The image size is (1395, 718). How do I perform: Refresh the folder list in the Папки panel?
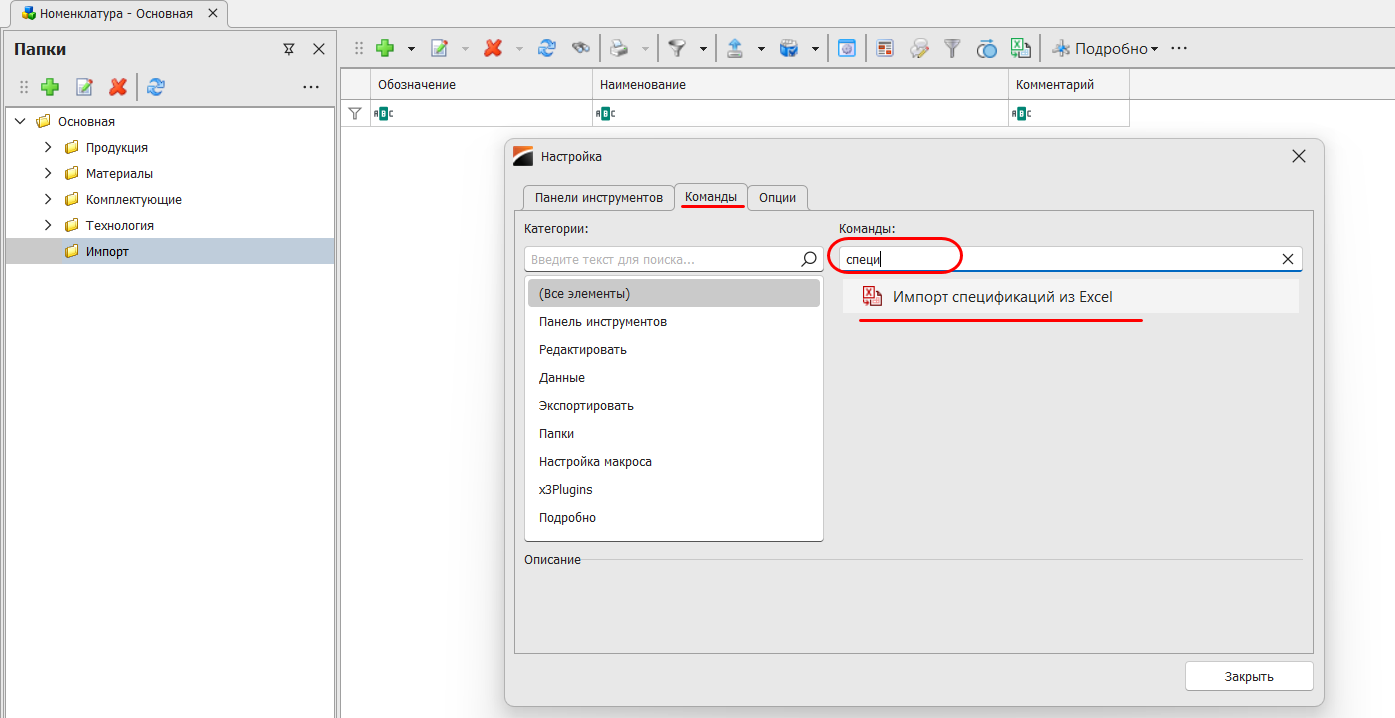pos(155,87)
